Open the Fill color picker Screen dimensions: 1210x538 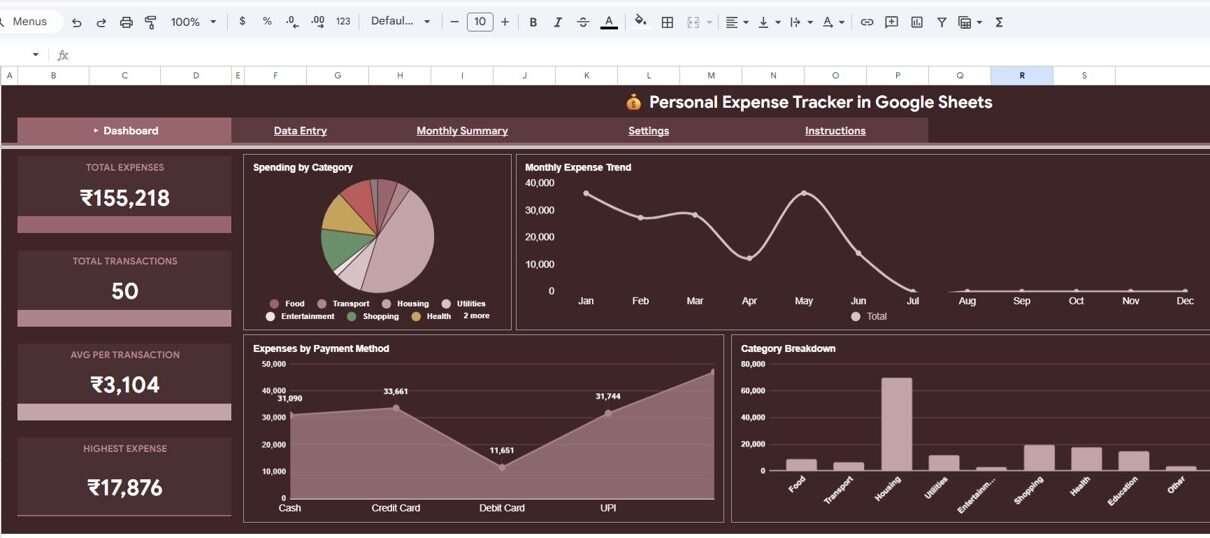(x=641, y=22)
